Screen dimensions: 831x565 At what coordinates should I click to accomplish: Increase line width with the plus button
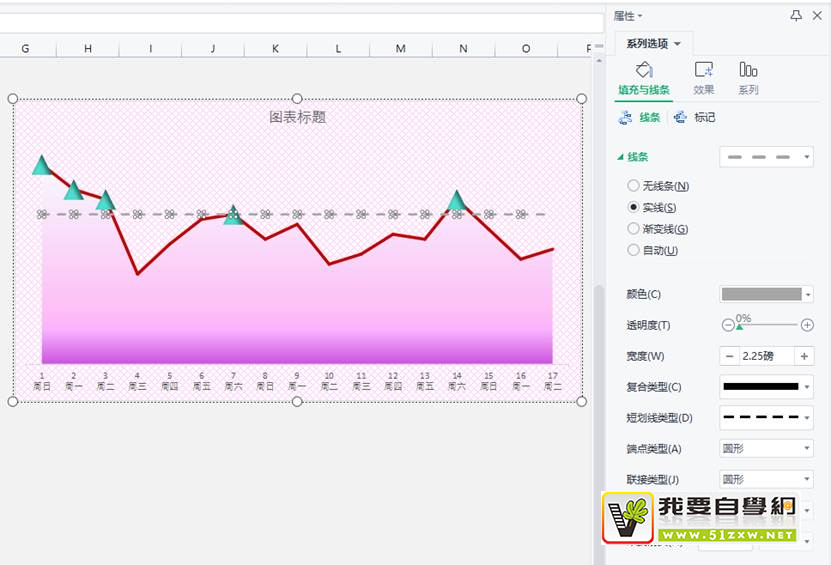[804, 356]
